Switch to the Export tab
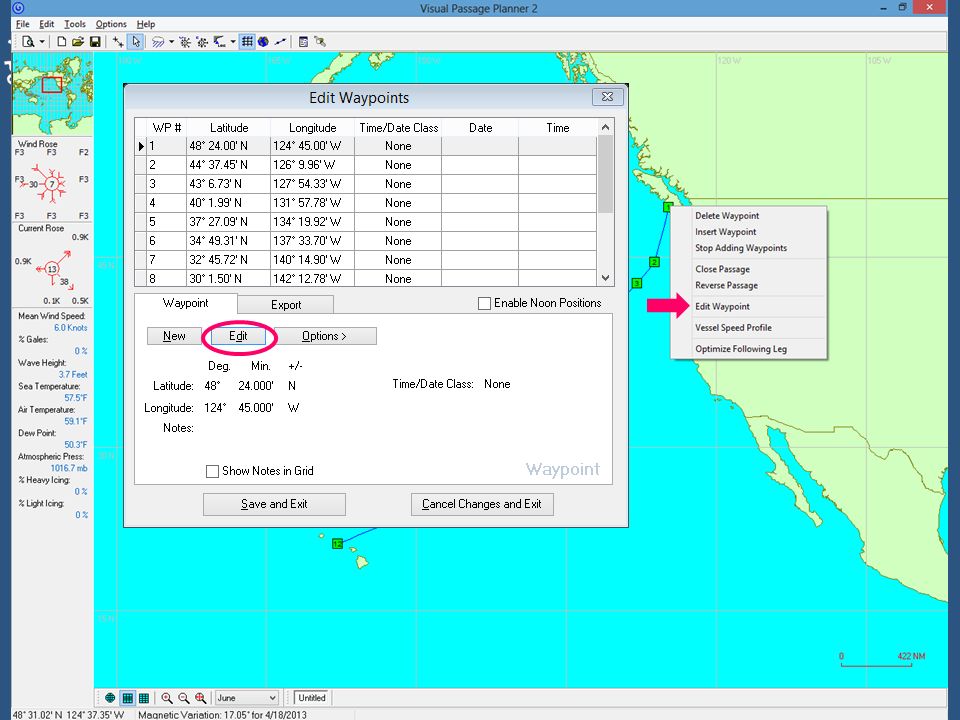Viewport: 960px width, 720px height. coord(286,304)
